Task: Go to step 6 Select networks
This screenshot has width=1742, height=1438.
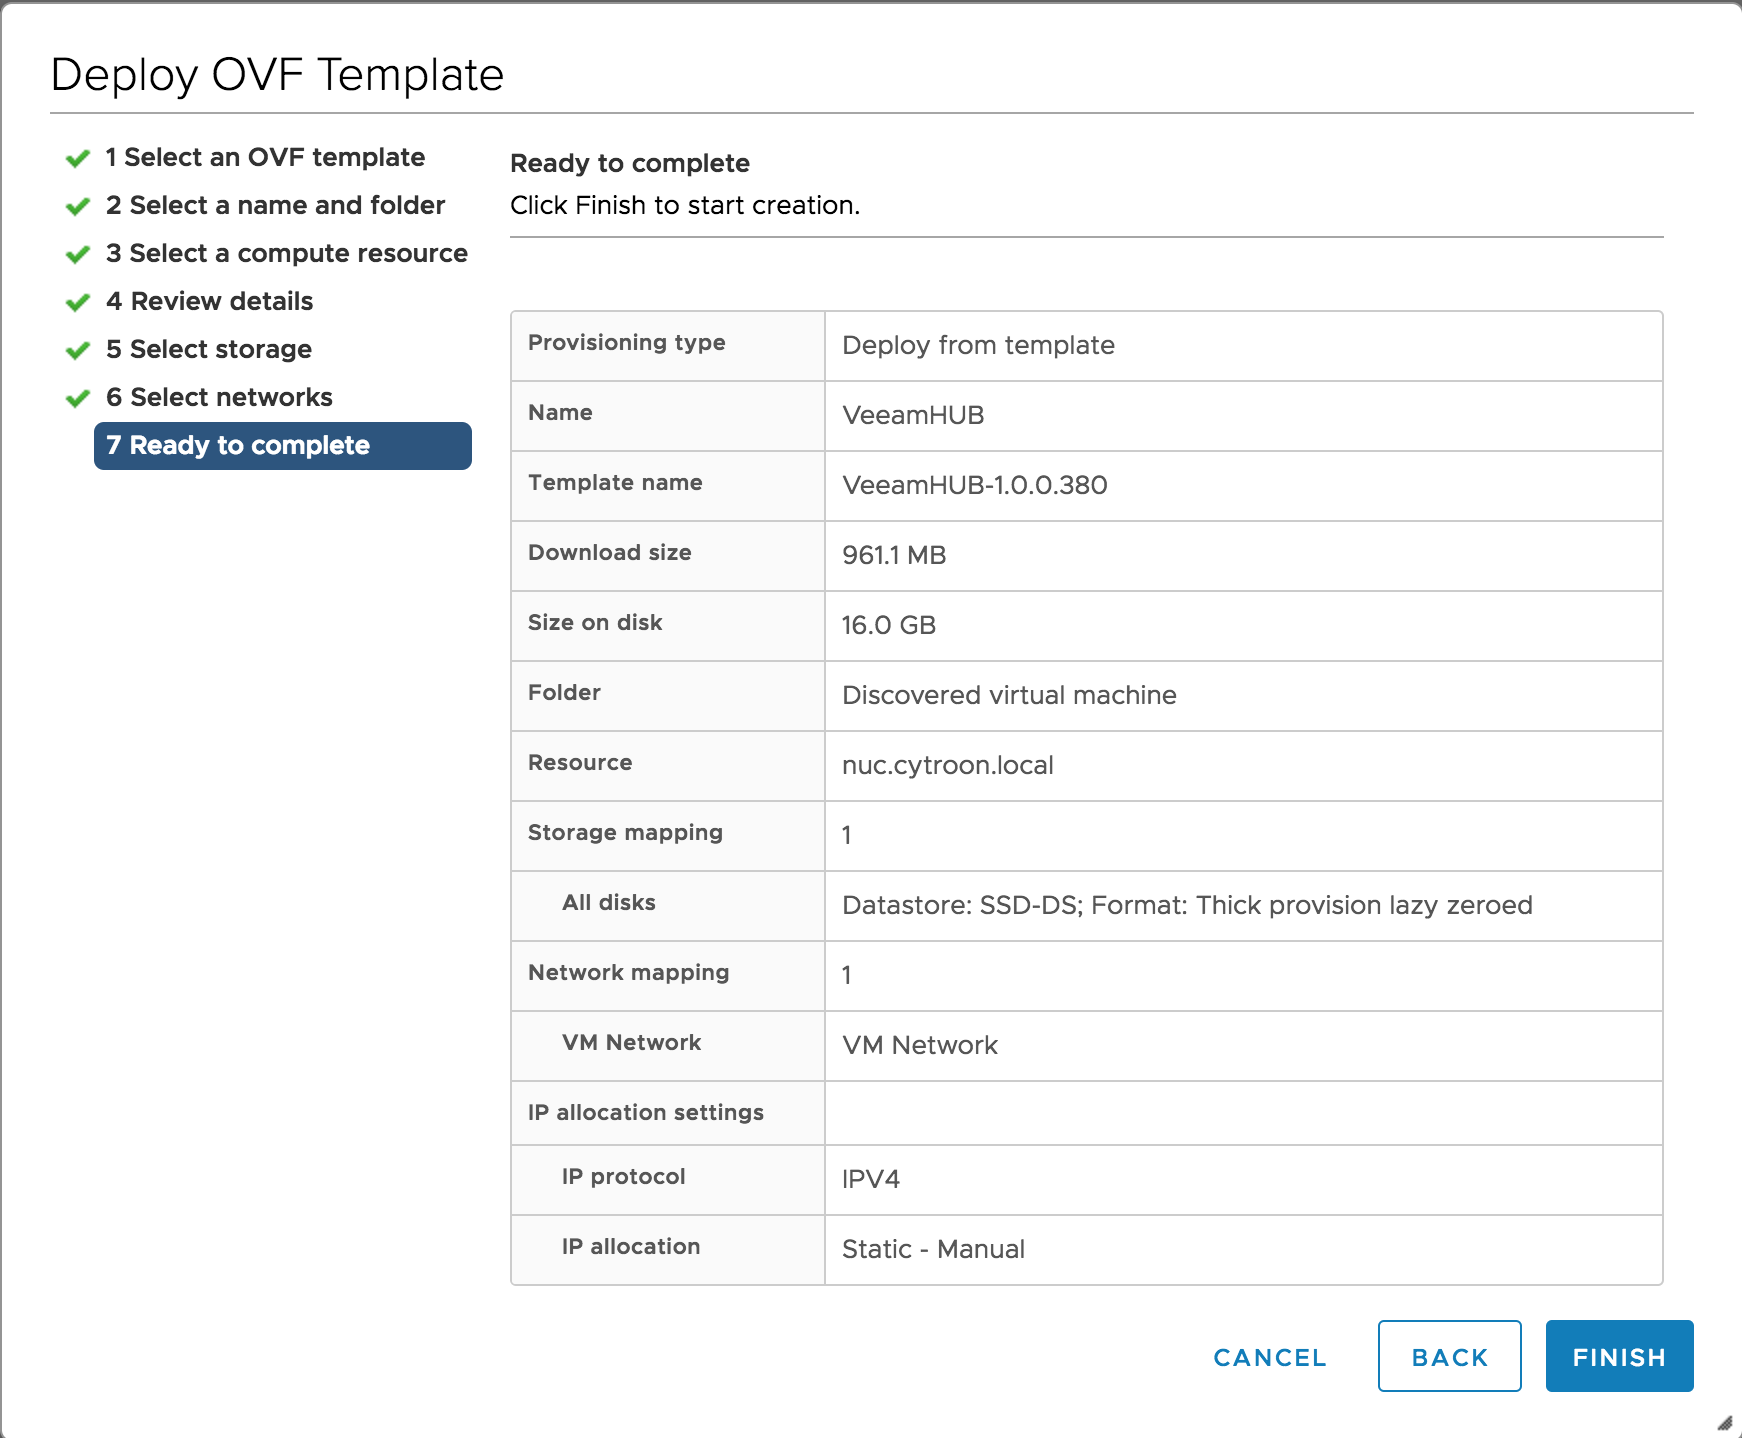Action: [x=219, y=397]
